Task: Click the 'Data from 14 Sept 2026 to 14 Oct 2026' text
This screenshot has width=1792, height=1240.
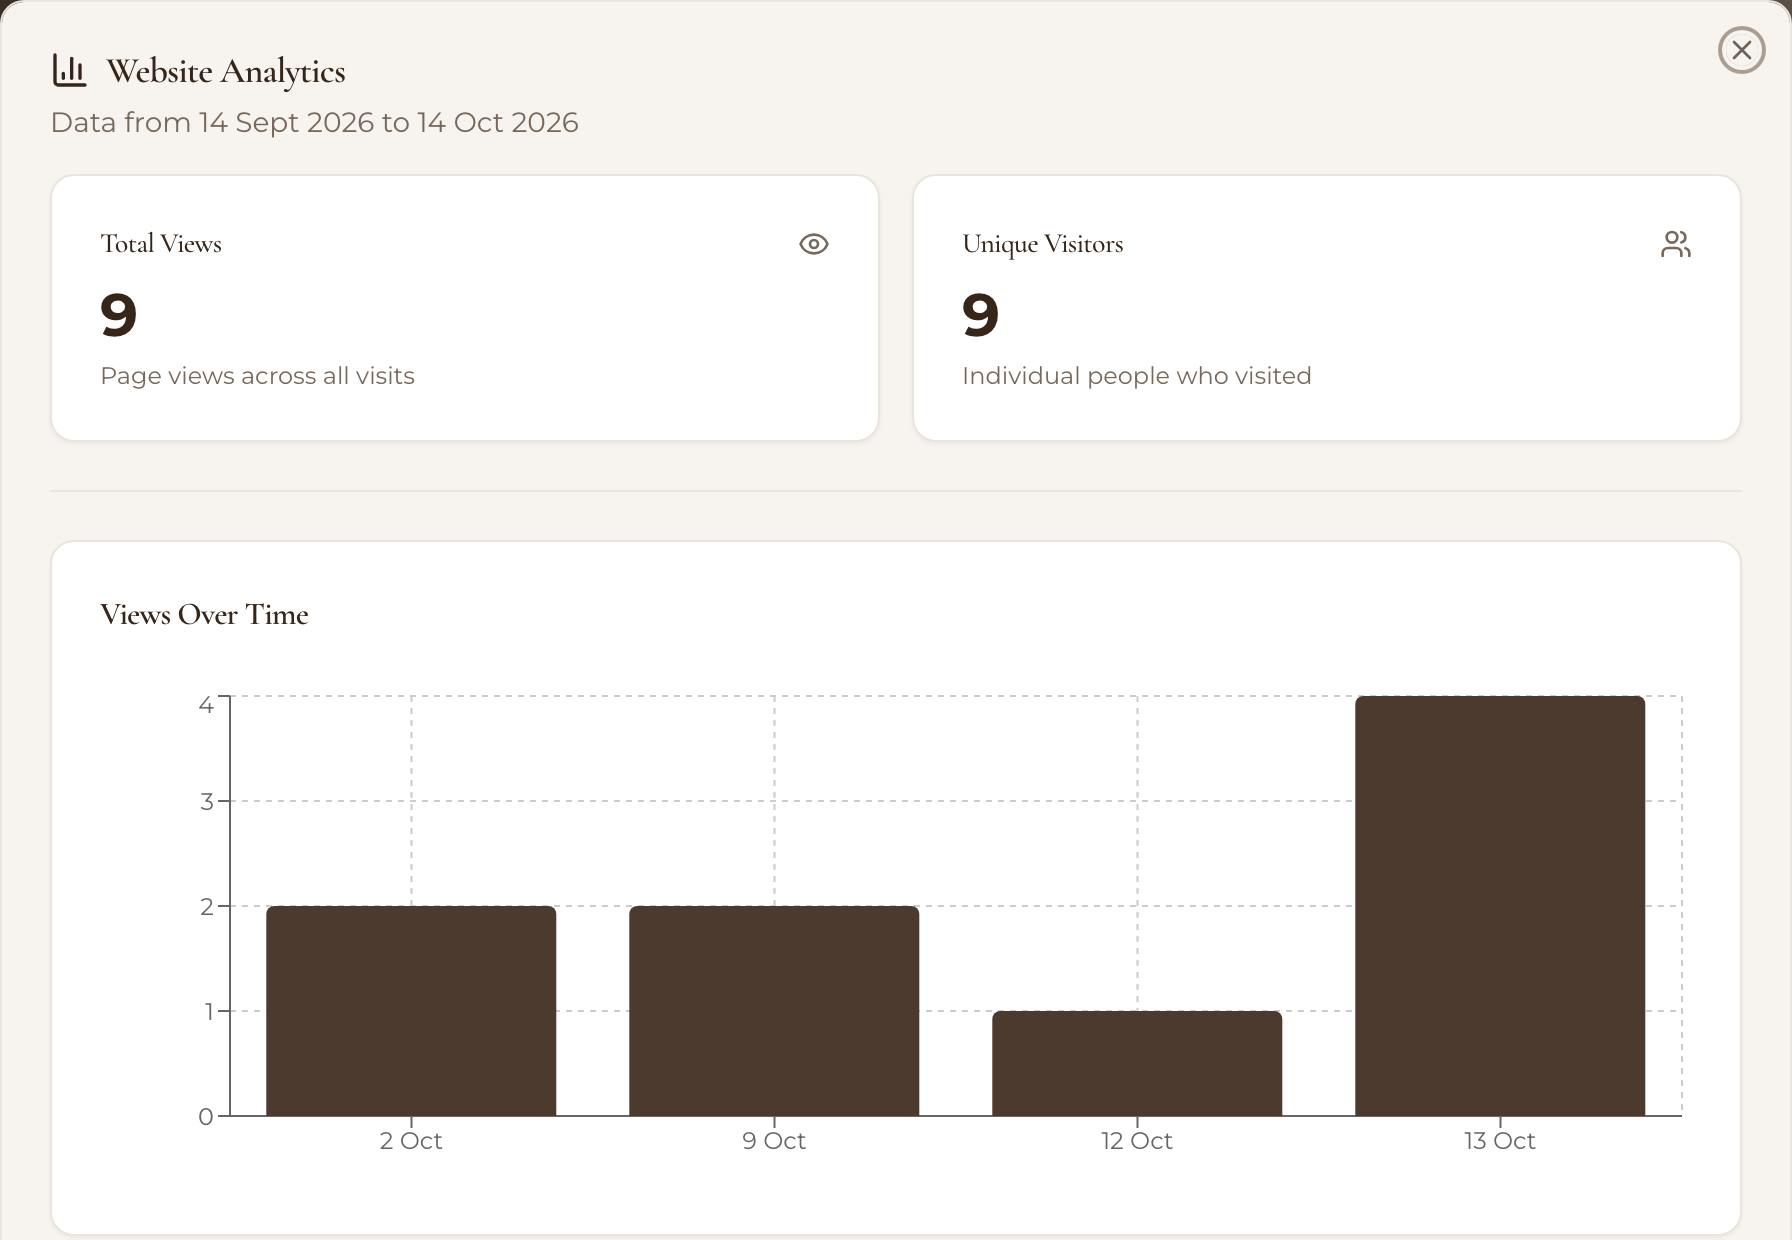Action: [315, 122]
